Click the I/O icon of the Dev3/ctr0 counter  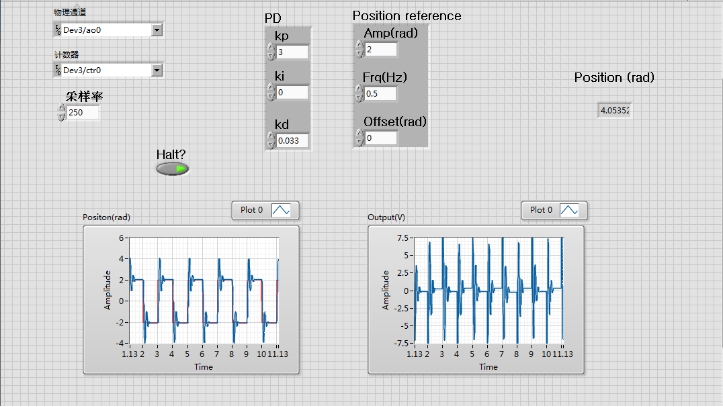click(x=58, y=70)
